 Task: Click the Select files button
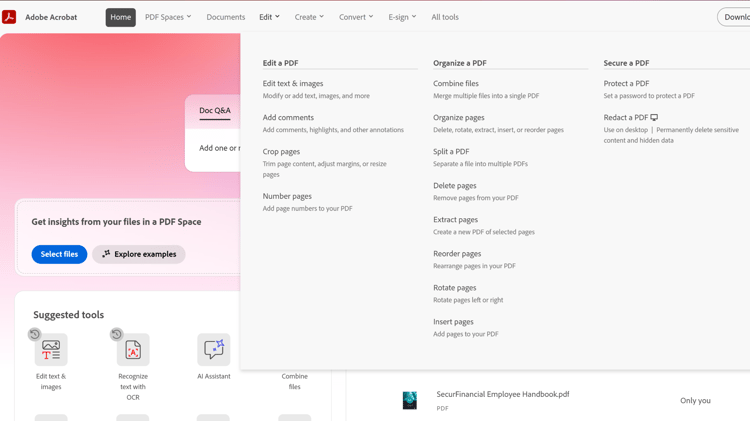tap(59, 254)
